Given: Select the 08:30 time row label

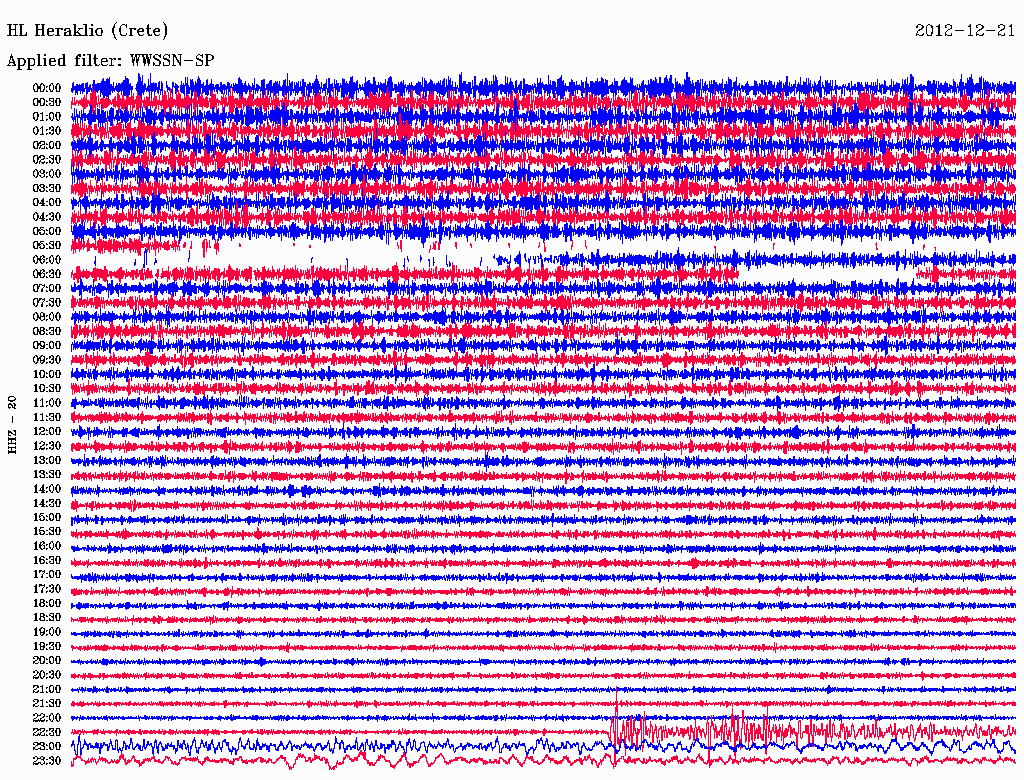Looking at the screenshot, I should click(47, 331).
